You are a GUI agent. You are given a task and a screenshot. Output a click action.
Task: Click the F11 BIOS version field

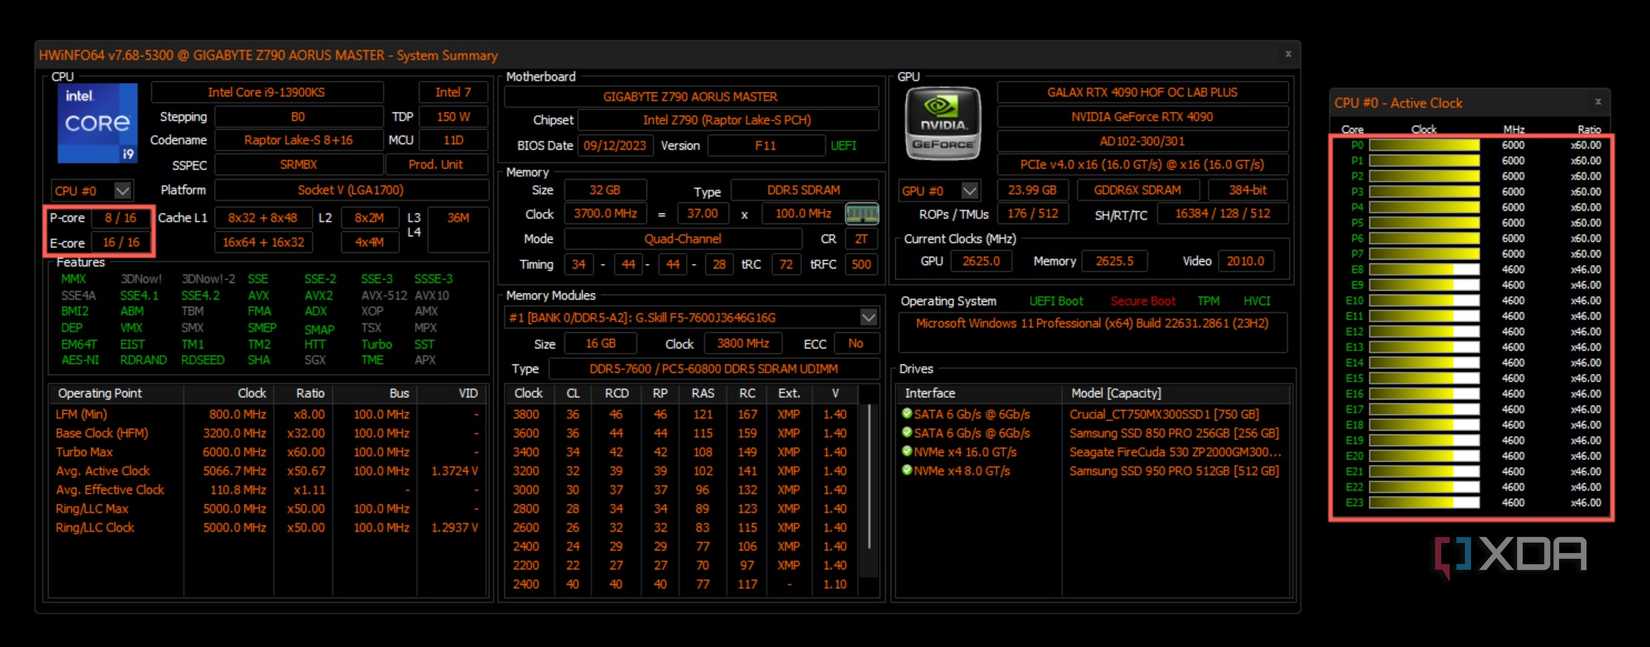pyautogui.click(x=765, y=145)
